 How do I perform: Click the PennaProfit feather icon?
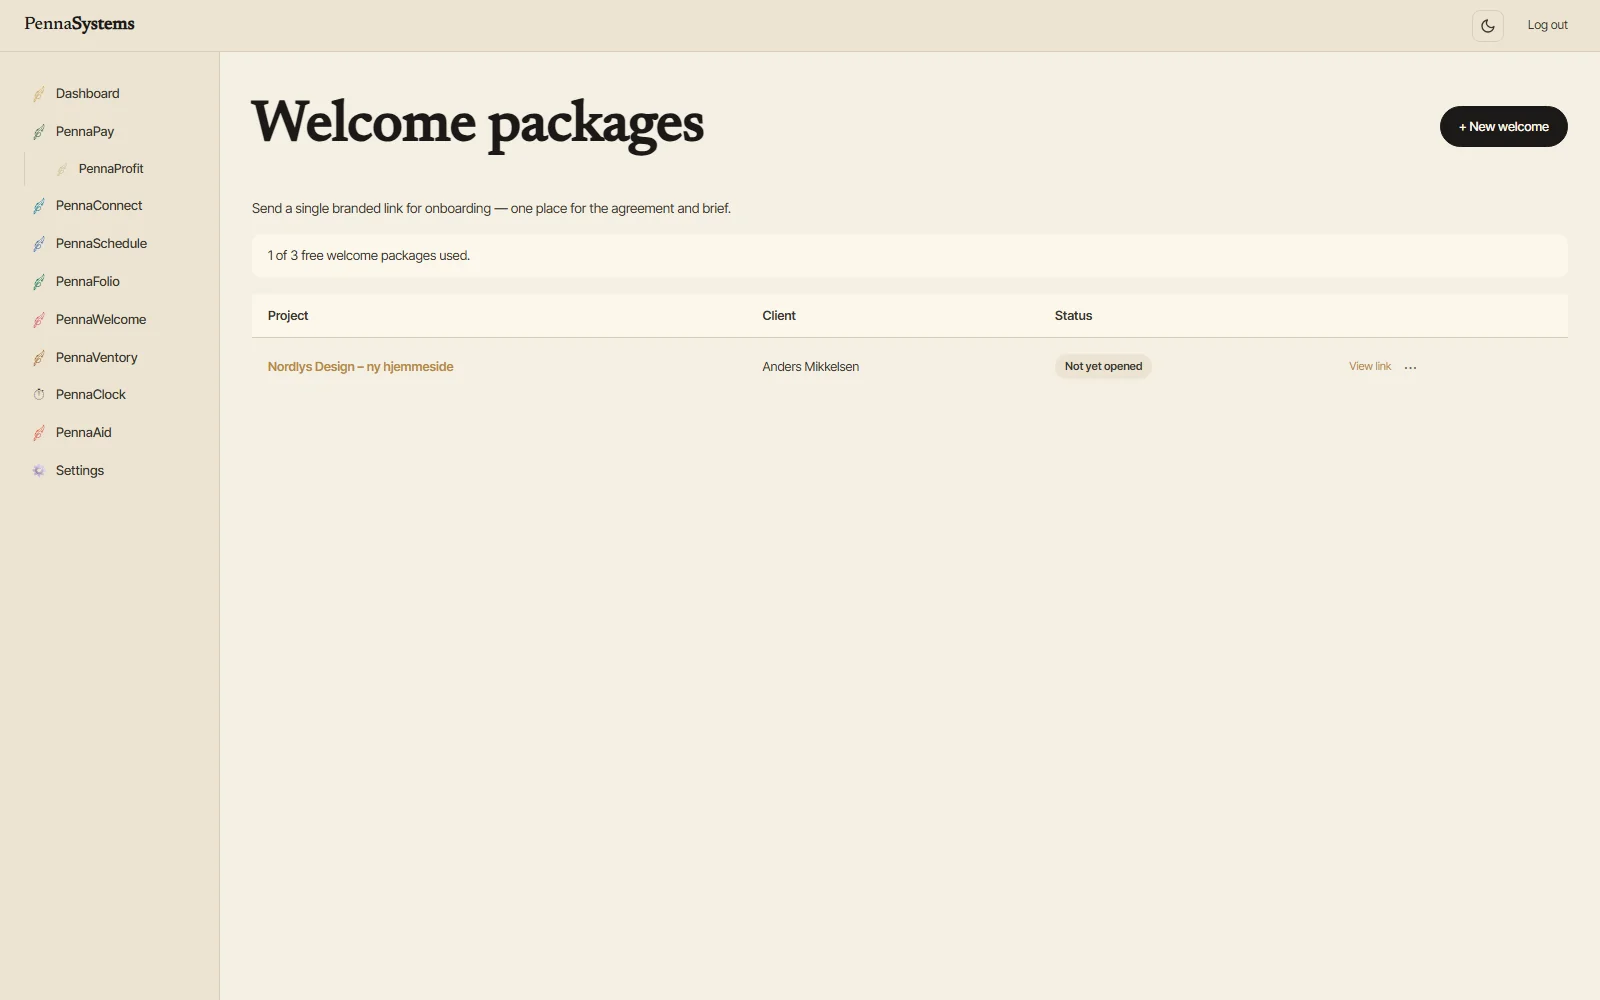click(62, 169)
